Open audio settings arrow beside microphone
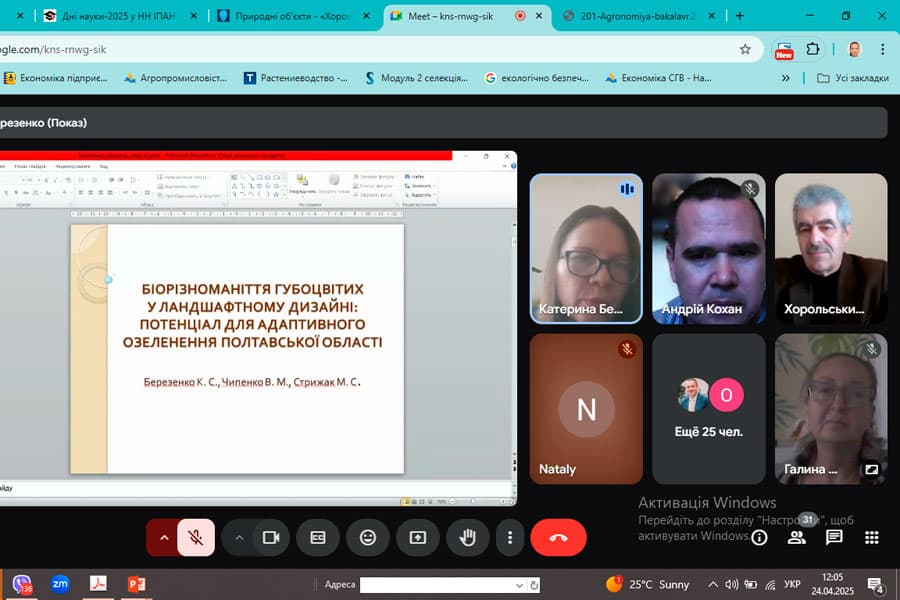 point(164,537)
